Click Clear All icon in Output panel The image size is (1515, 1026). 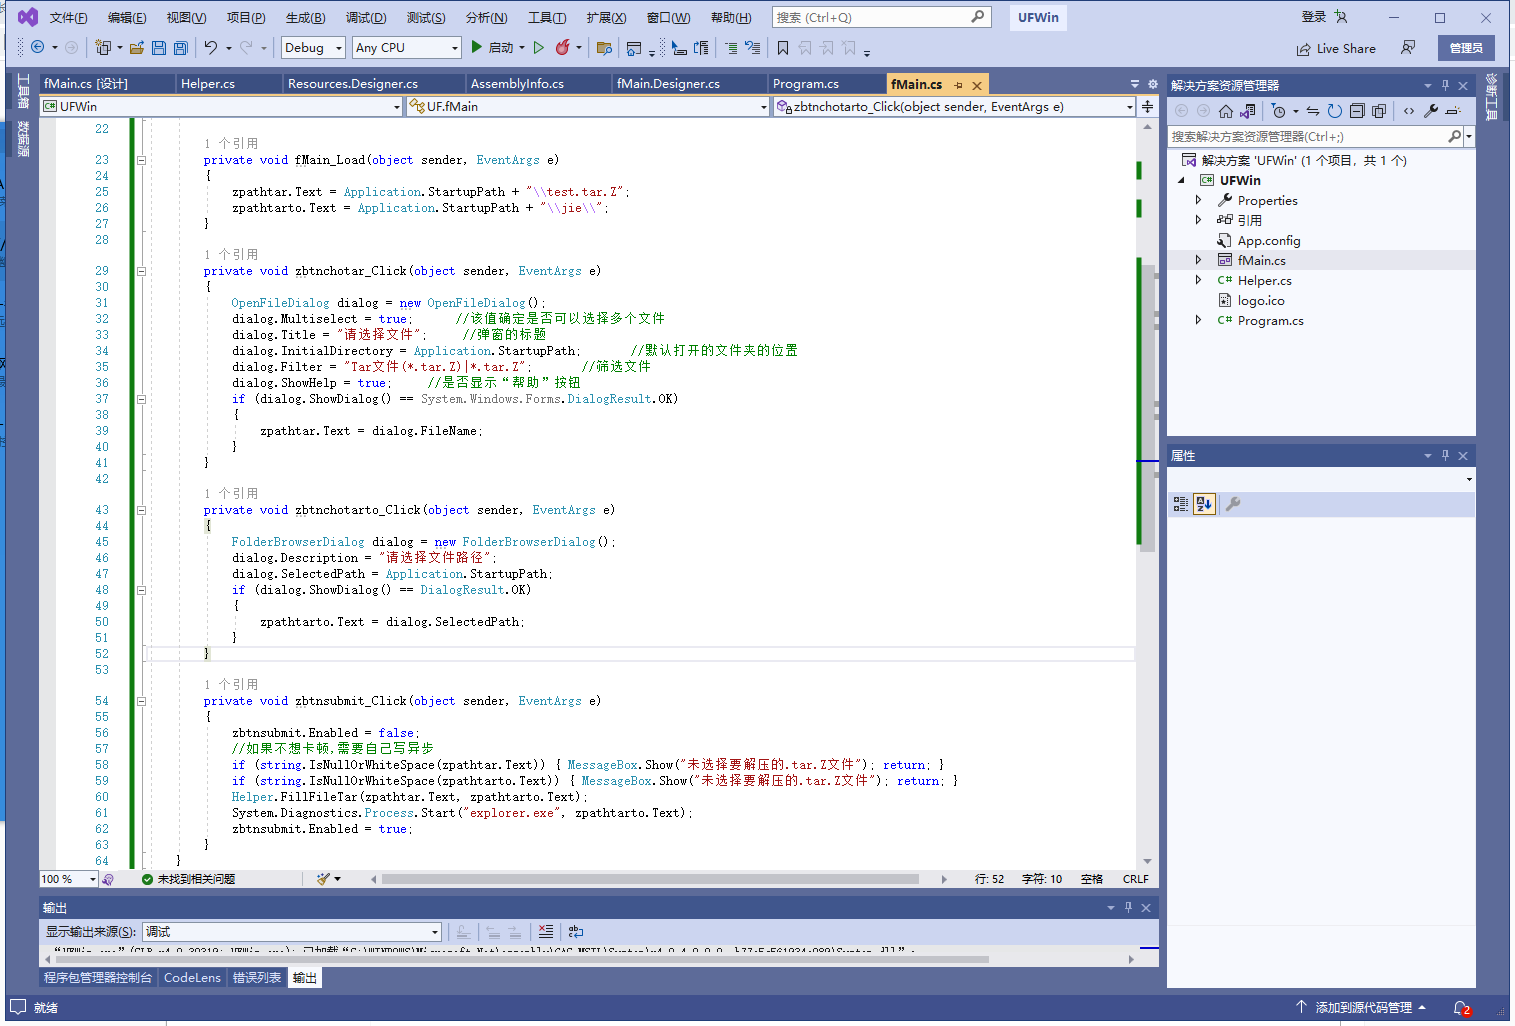click(545, 931)
